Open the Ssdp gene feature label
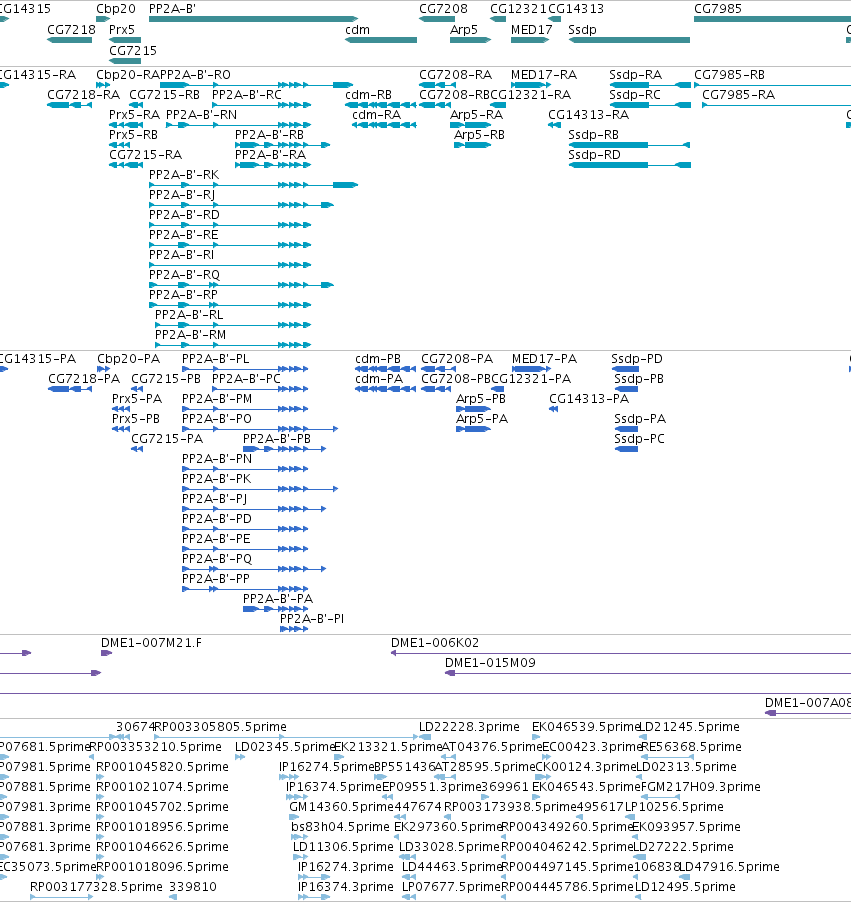This screenshot has height=902, width=851. pos(582,29)
